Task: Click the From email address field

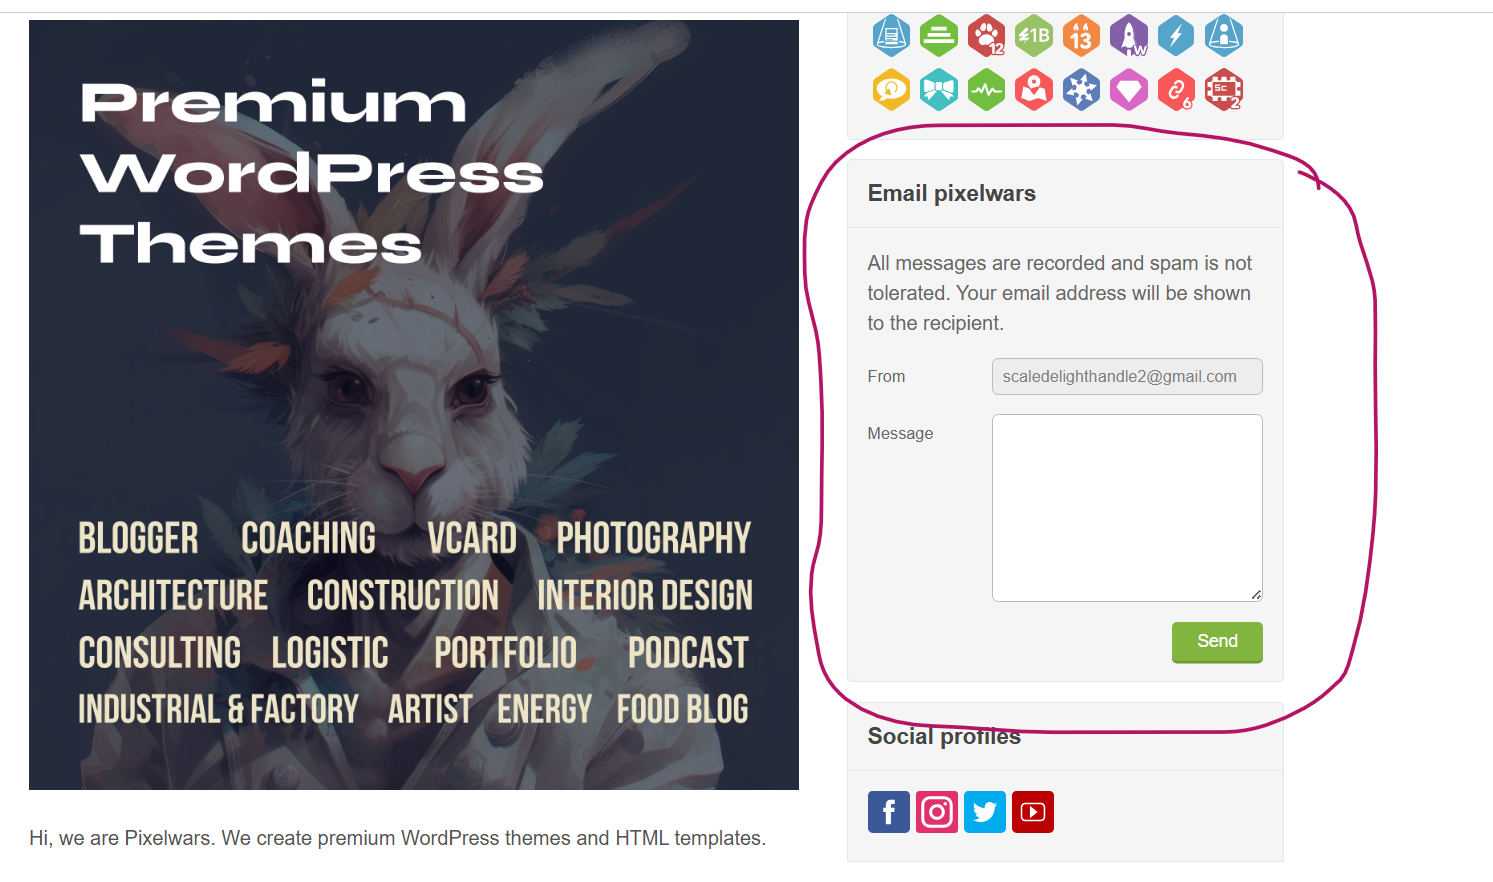Action: [x=1127, y=377]
